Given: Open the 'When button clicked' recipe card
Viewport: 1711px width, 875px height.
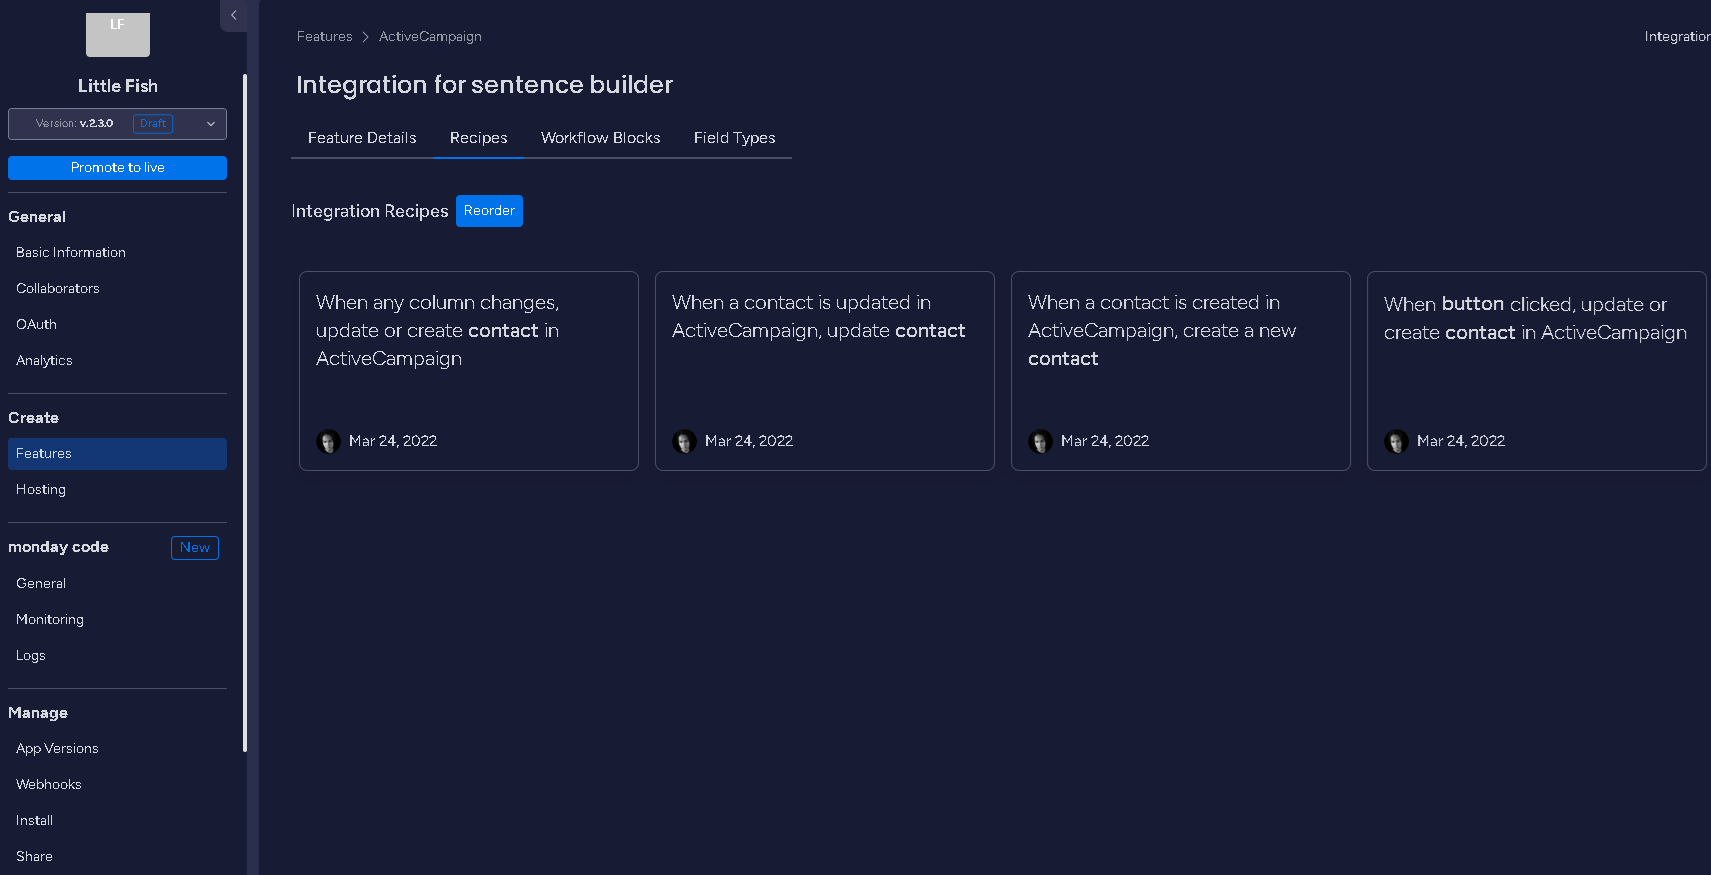Looking at the screenshot, I should 1537,371.
